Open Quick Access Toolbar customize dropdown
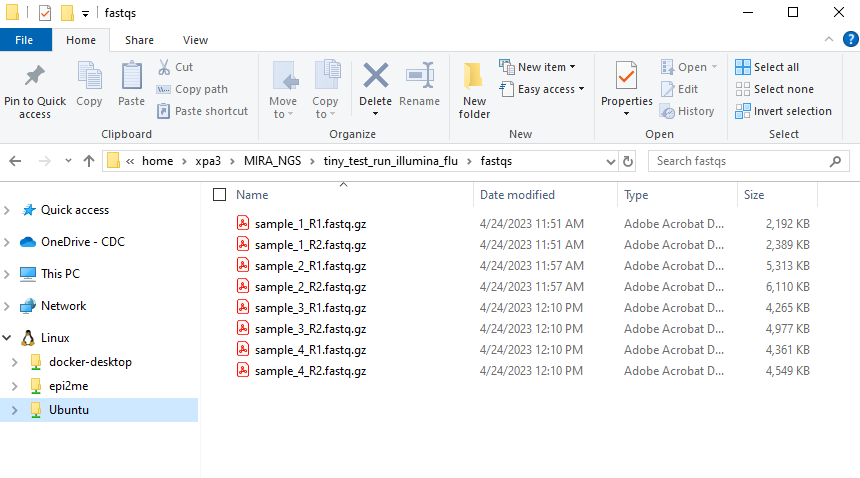The image size is (860, 478). [85, 13]
